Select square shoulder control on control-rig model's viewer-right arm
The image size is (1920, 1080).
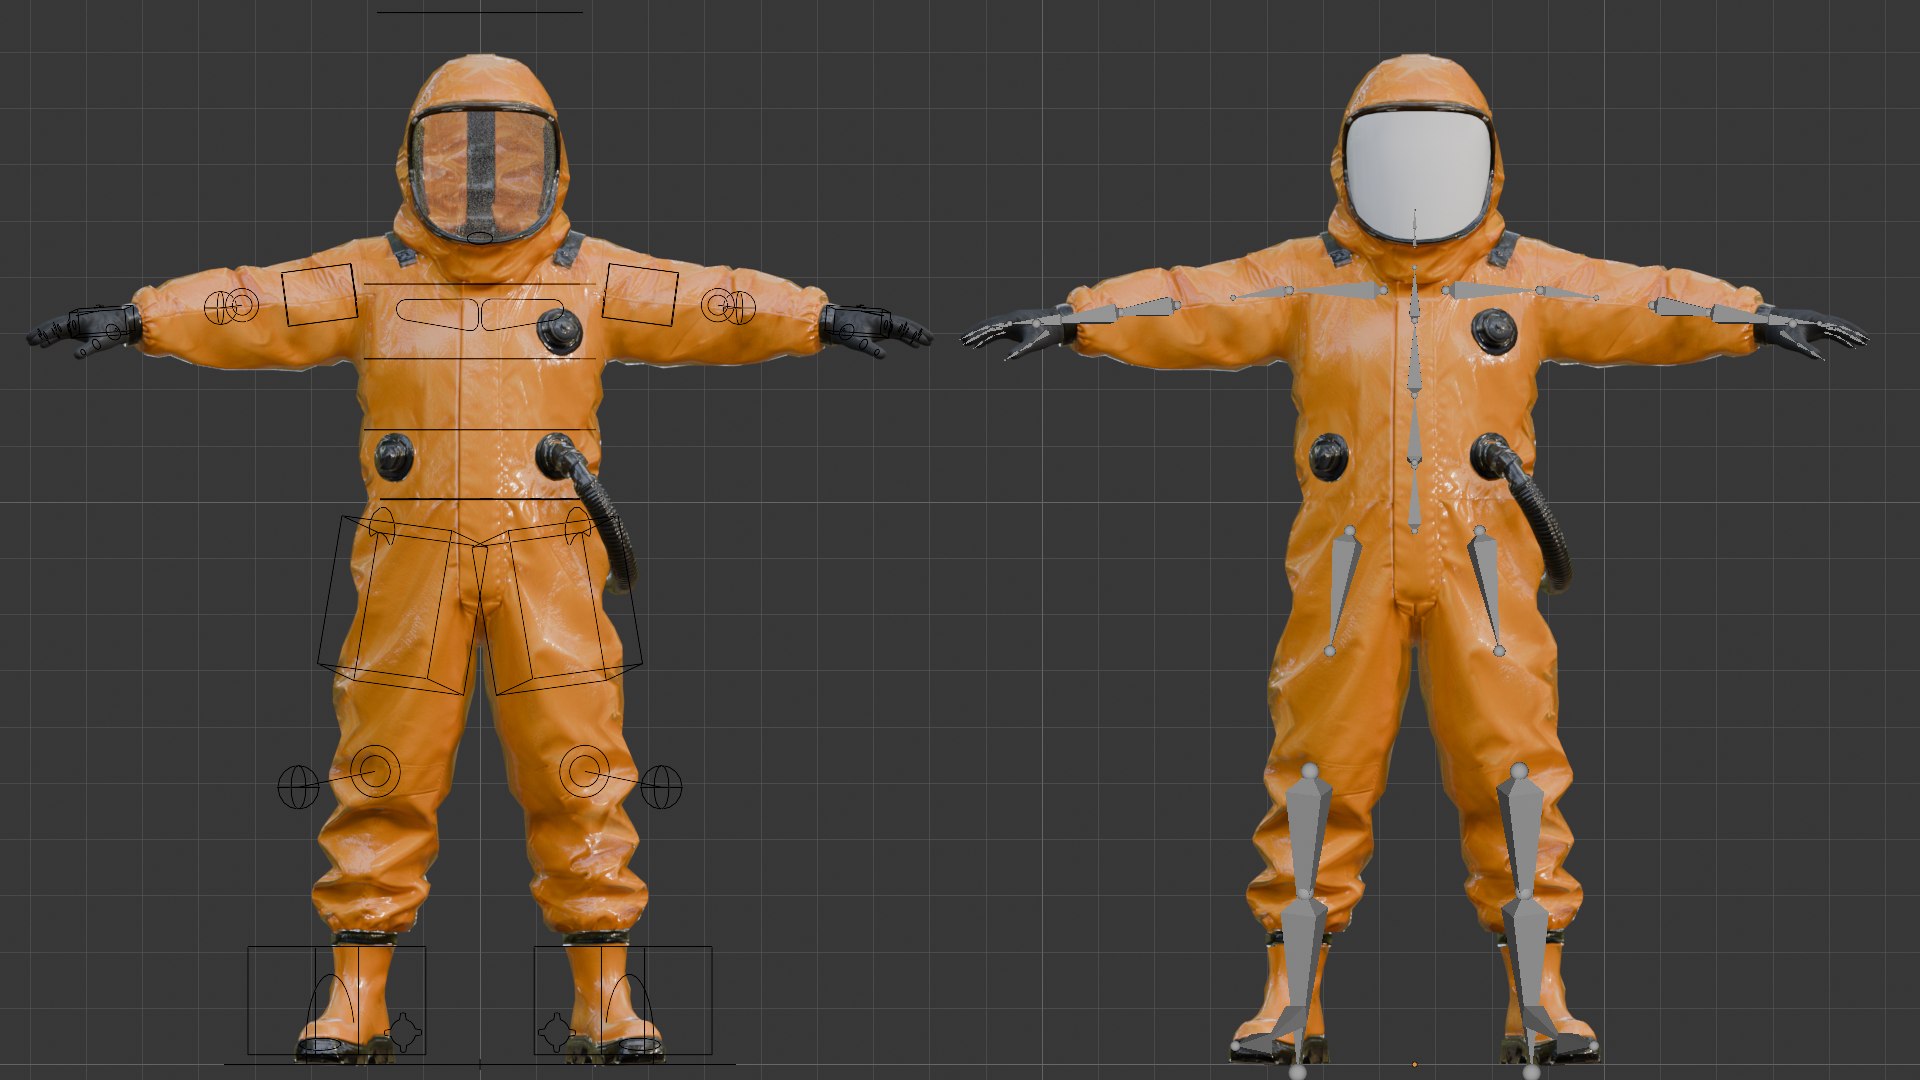tap(640, 294)
